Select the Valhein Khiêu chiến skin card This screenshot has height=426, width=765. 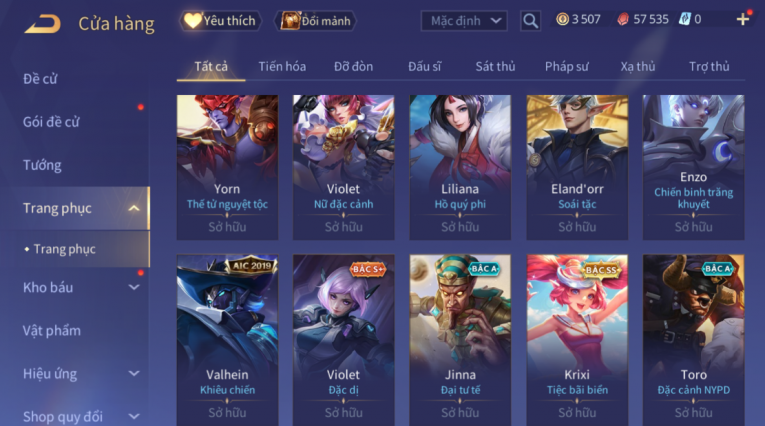tap(227, 340)
